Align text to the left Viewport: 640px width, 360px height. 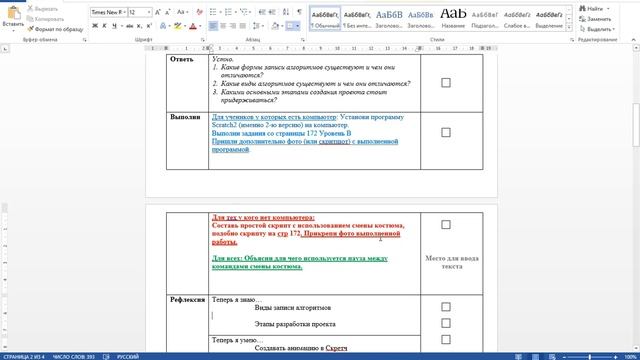tap(213, 26)
